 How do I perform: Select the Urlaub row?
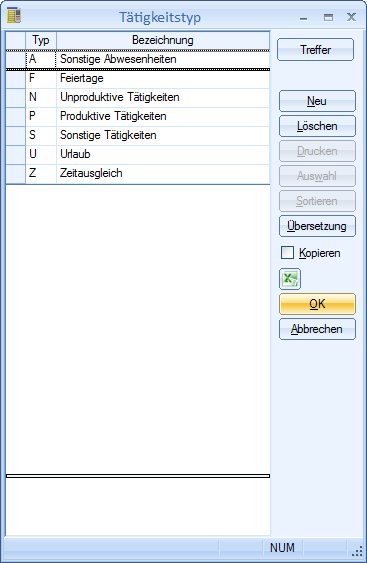(138, 154)
